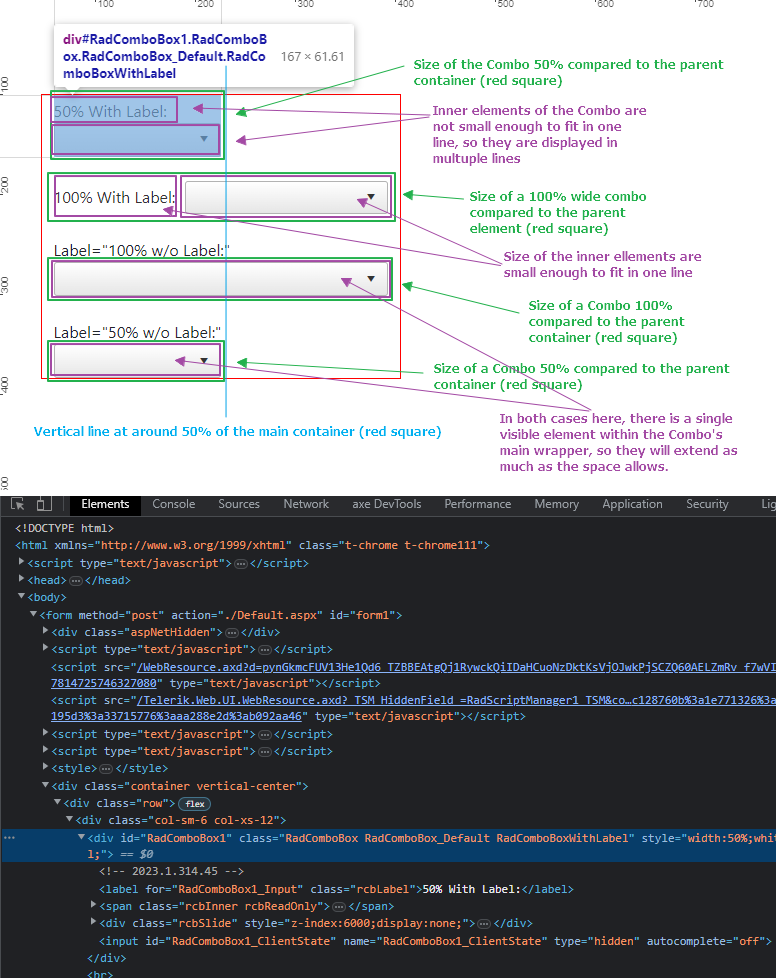Click the ellipsis inside the head node

click(76, 581)
